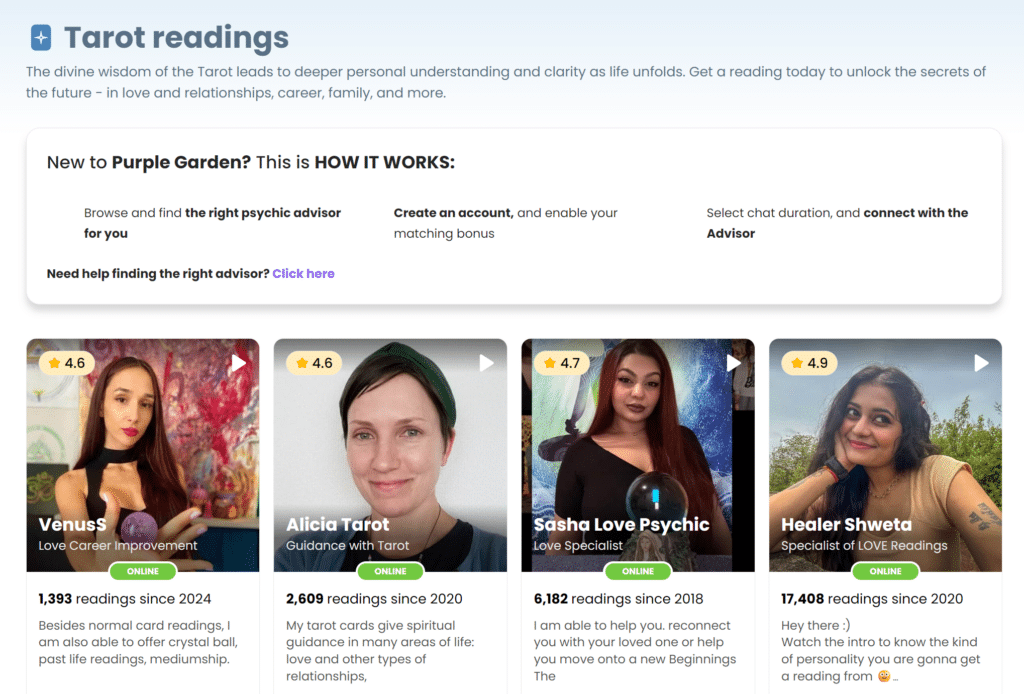
Task: Click the Healer Shweta name heading
Action: coord(846,525)
